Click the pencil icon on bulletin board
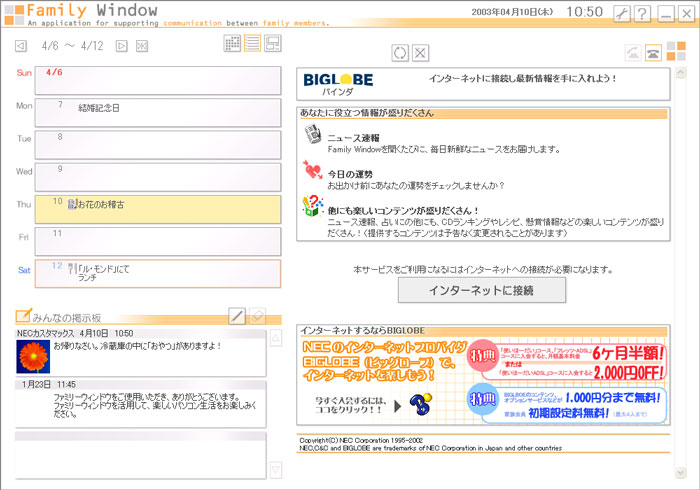700x490 pixels. pyautogui.click(x=237, y=316)
